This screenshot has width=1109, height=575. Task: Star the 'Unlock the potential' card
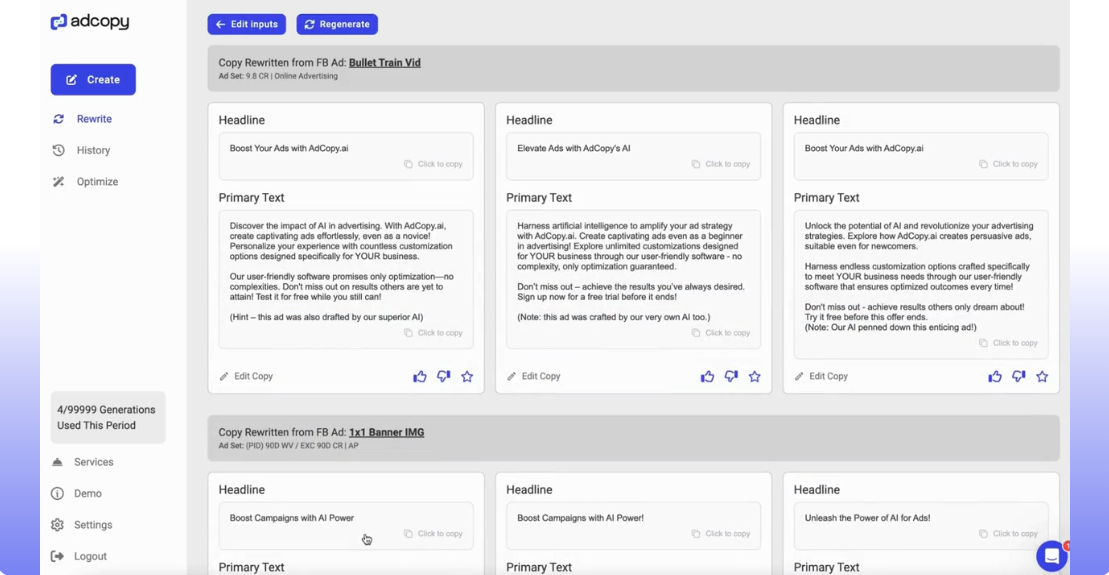1043,376
